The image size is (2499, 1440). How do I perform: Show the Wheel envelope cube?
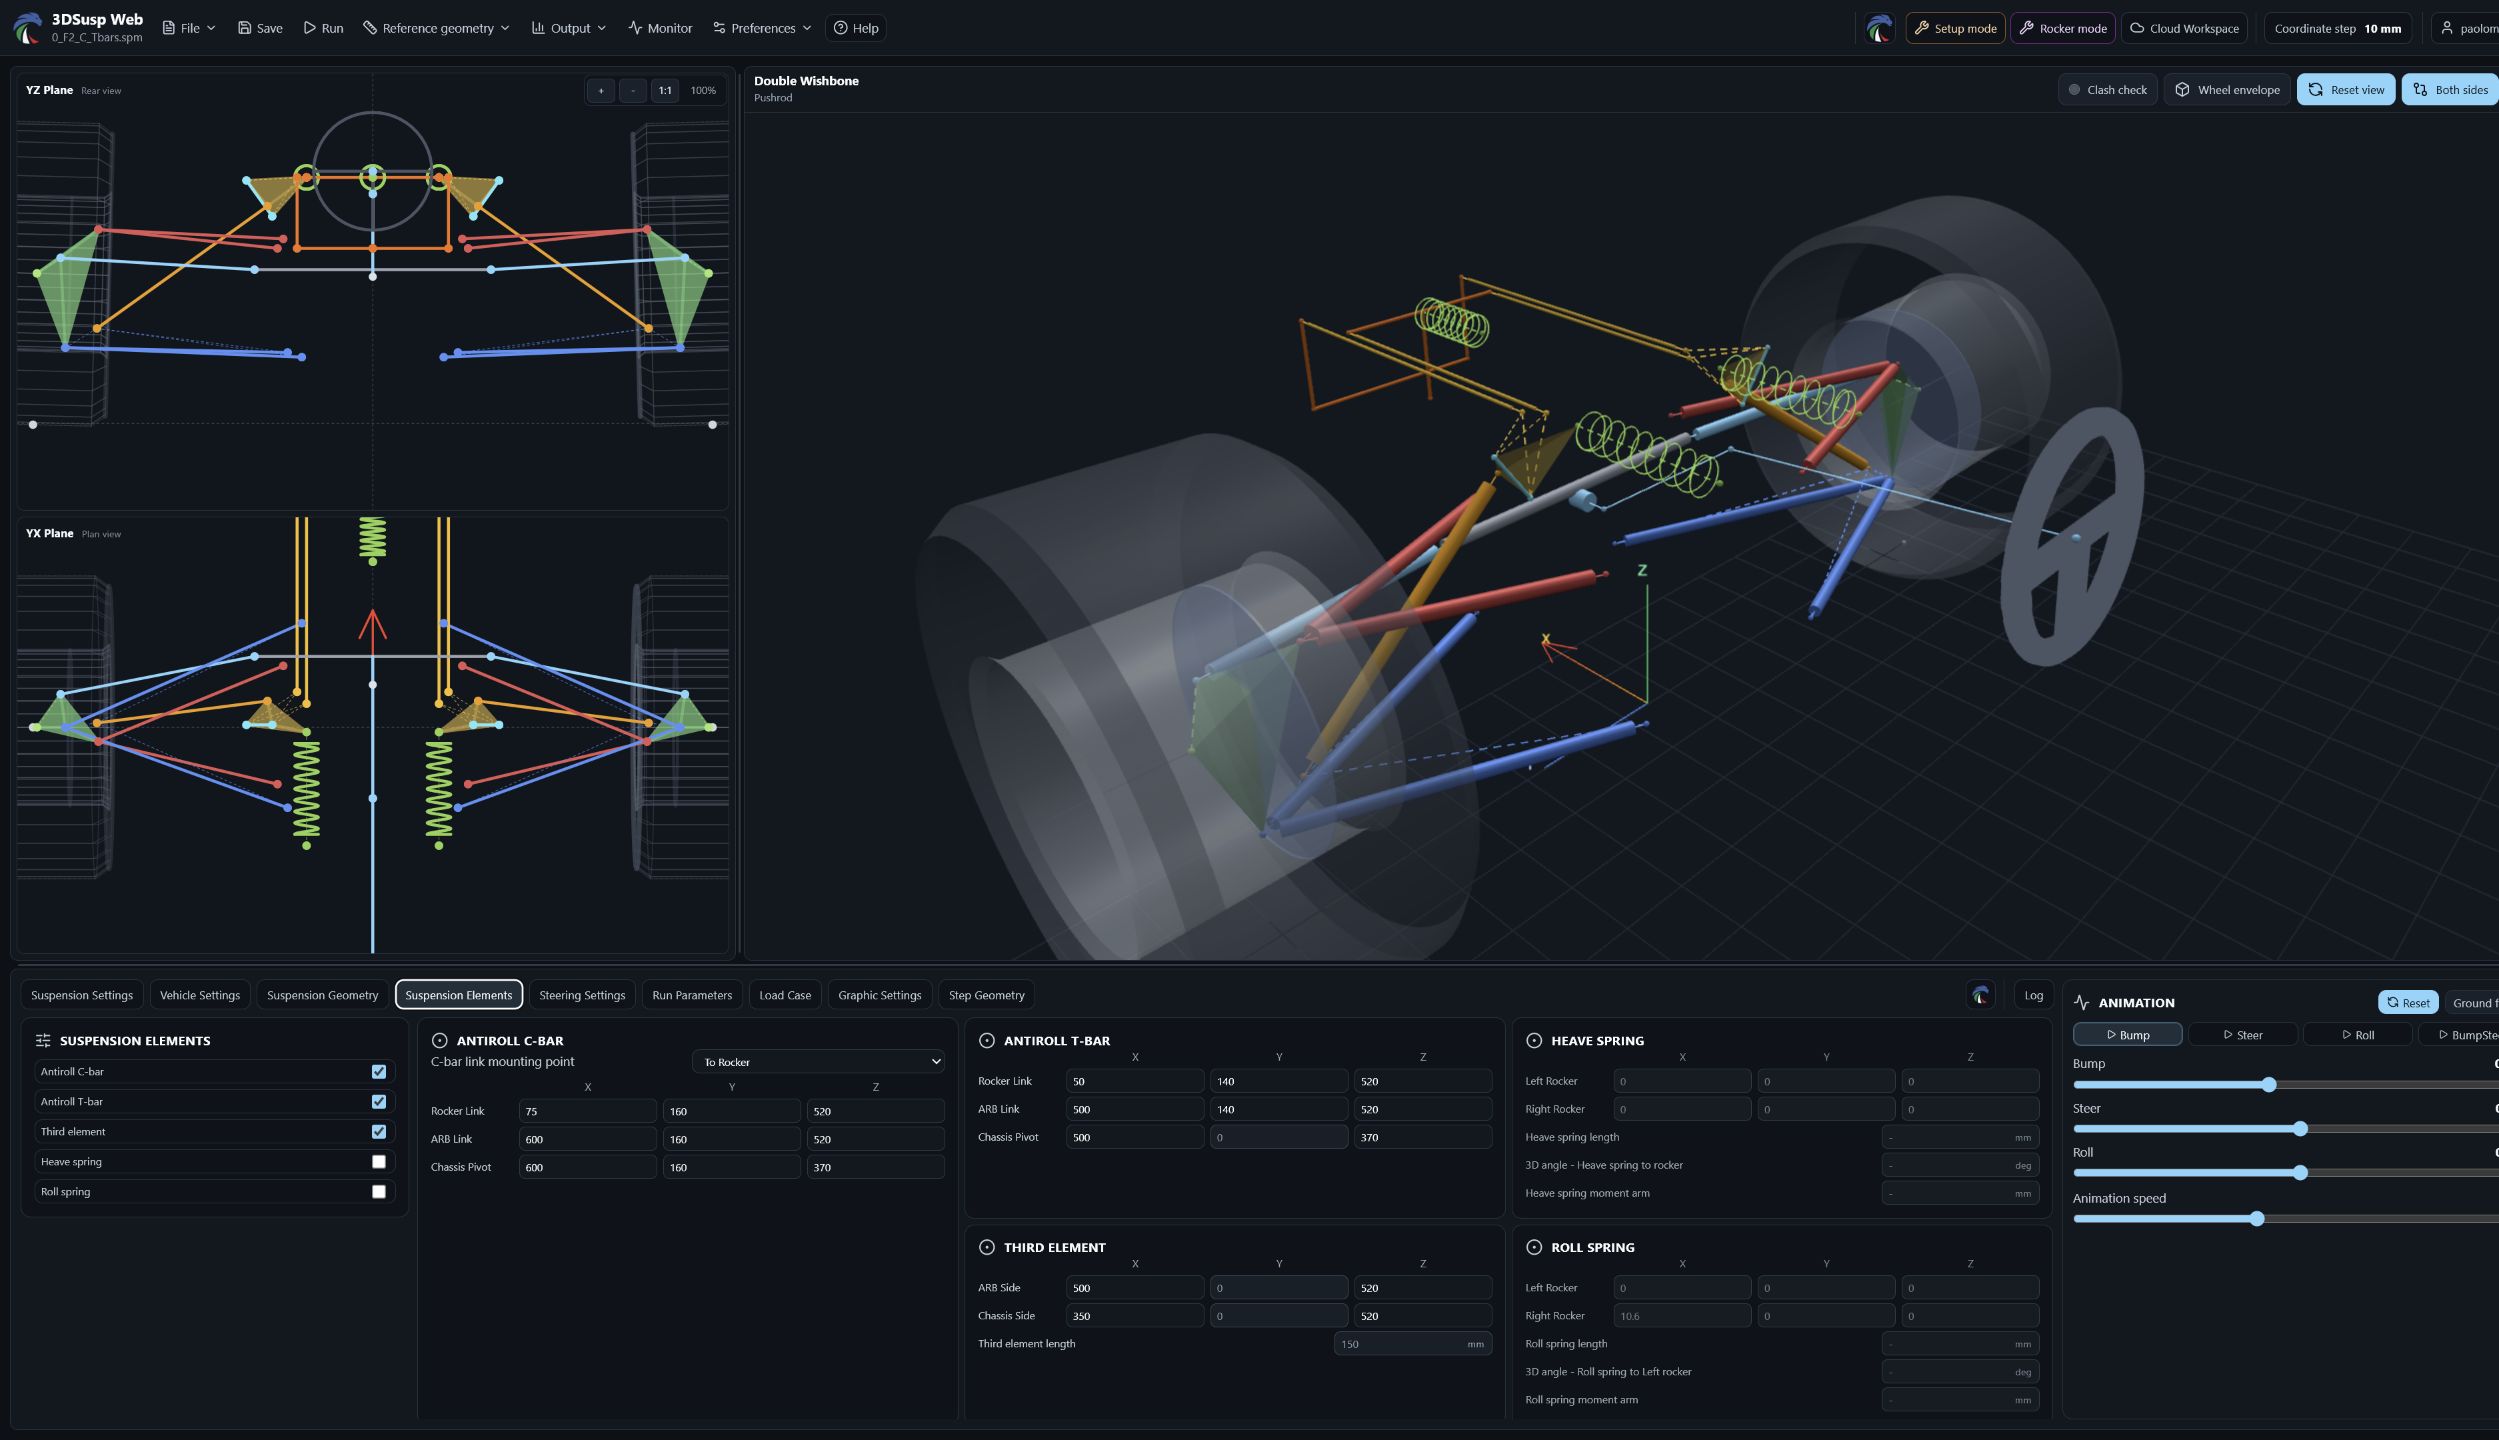tap(2227, 89)
